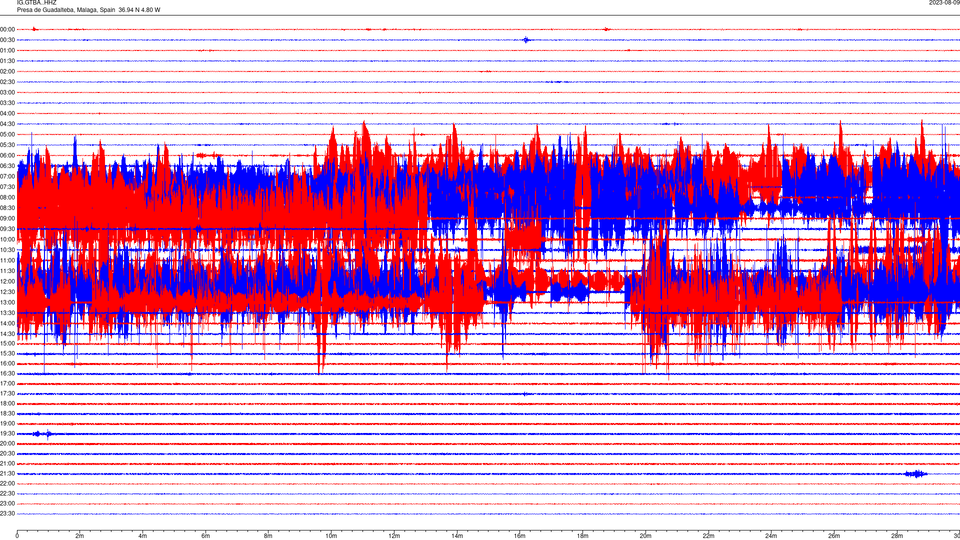
Task: Click the 16:30 time label
Action: coord(7,373)
